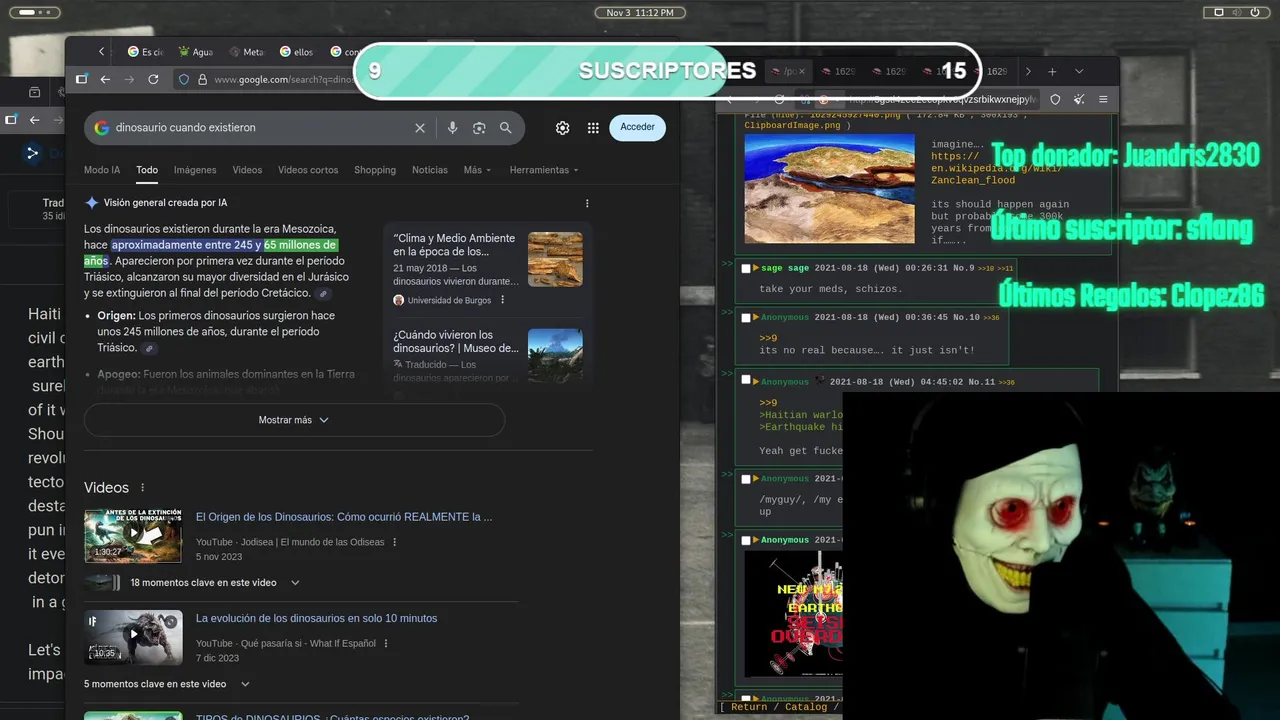Reload the imageboard browser page
The height and width of the screenshot is (720, 1280).
click(x=779, y=99)
